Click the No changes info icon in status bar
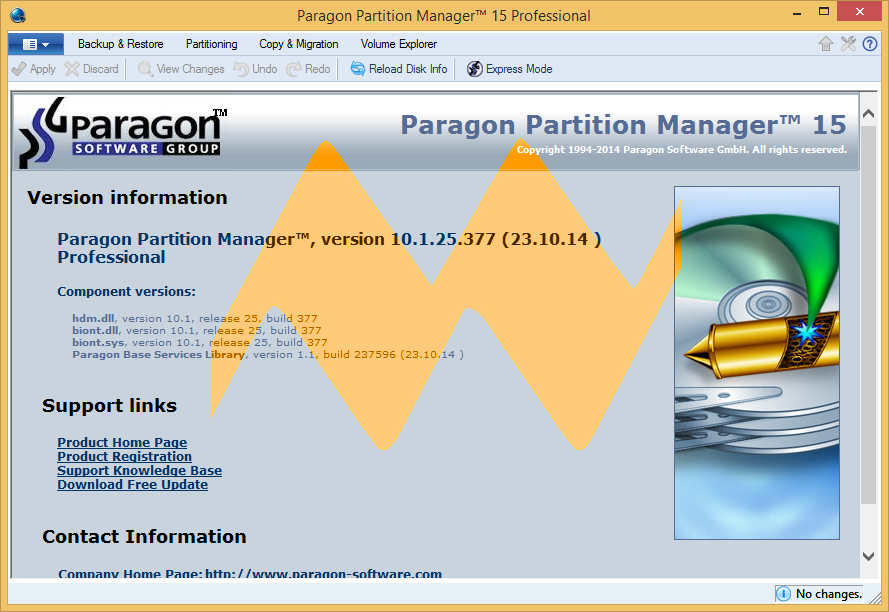 [x=783, y=594]
